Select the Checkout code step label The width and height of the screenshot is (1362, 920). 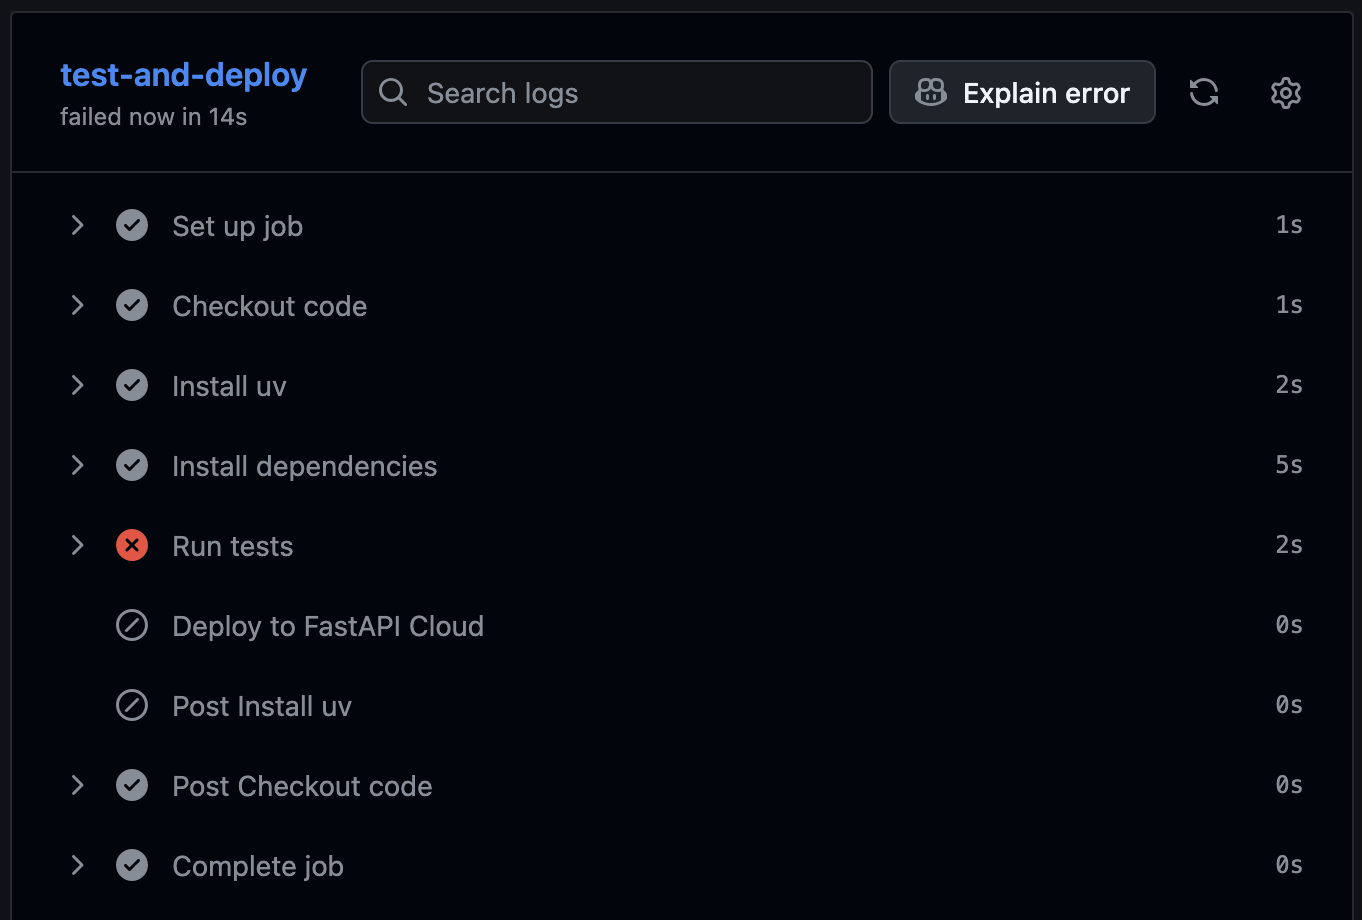click(x=270, y=306)
